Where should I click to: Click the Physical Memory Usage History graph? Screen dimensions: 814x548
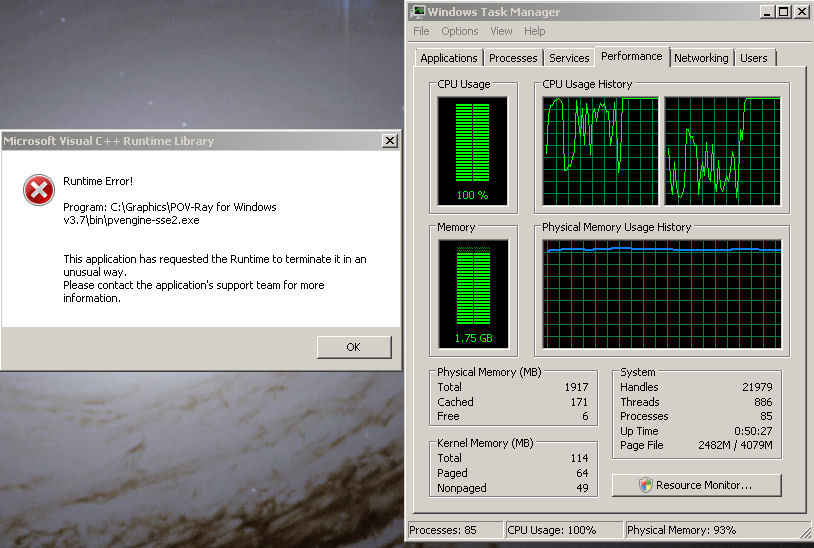[x=662, y=293]
